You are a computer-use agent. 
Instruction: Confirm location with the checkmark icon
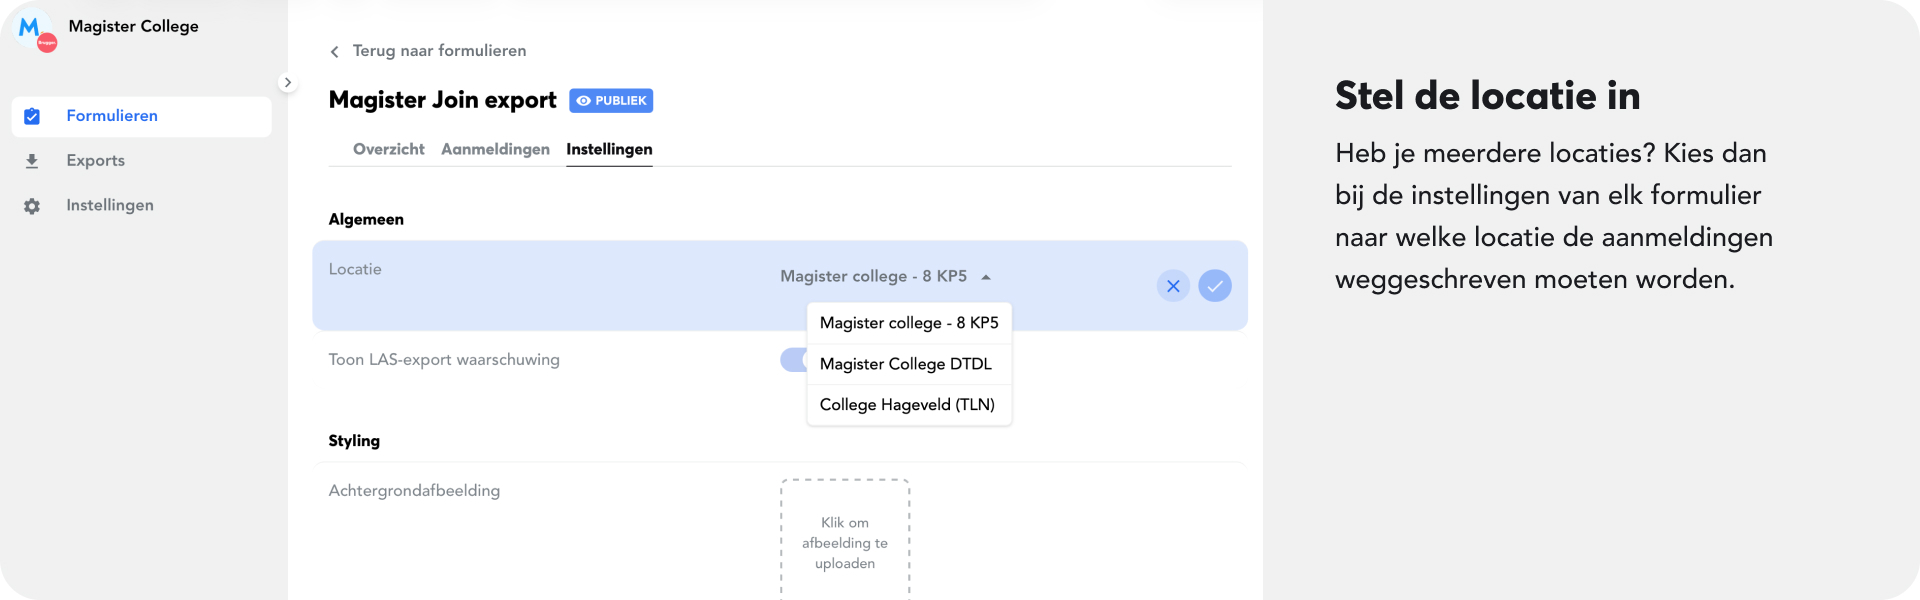coord(1215,286)
